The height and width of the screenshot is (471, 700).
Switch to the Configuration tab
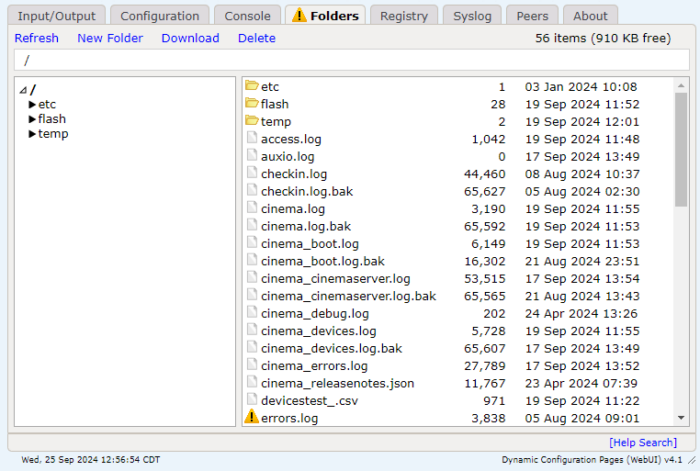[159, 16]
